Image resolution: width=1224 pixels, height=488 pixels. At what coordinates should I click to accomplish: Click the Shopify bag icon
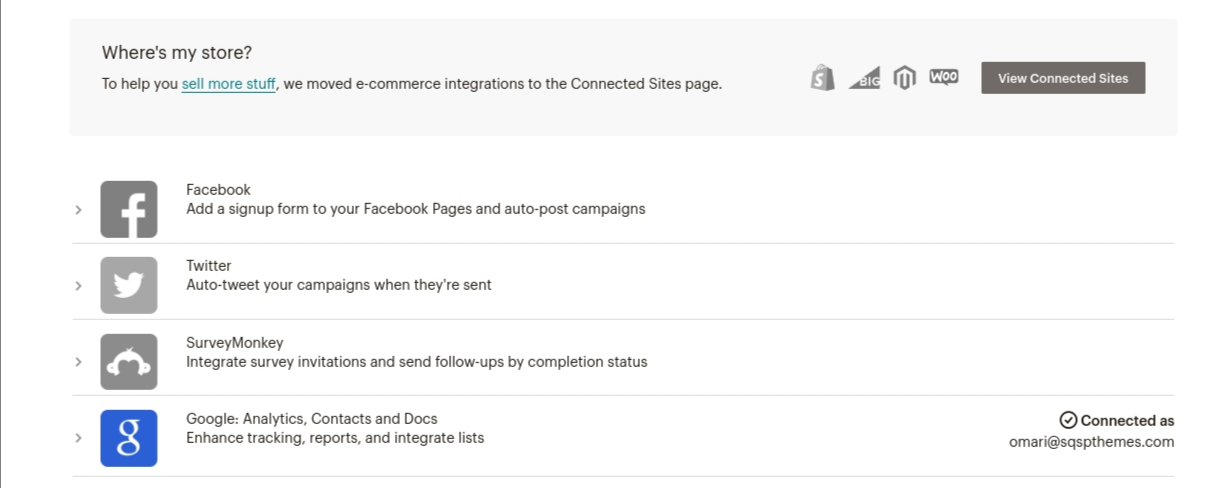click(823, 78)
